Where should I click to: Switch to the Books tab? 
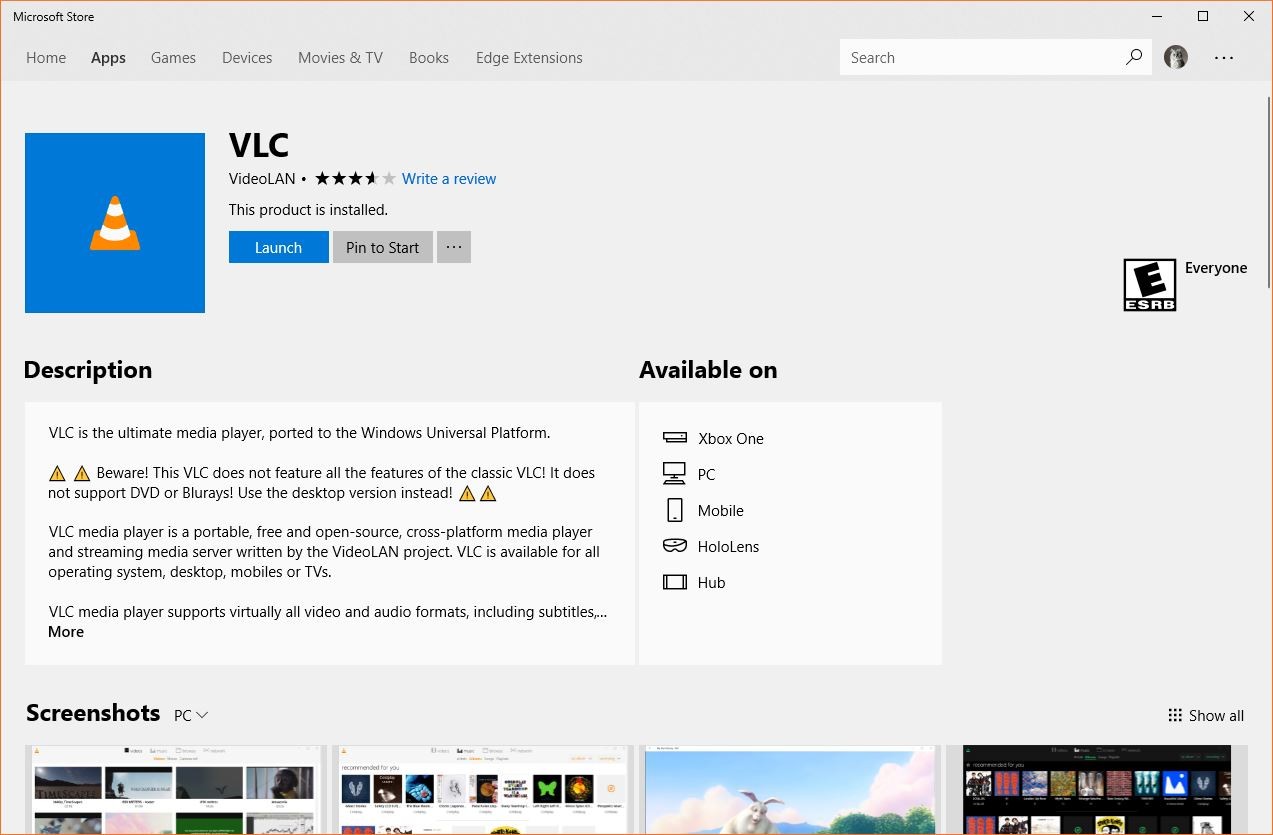pos(429,58)
